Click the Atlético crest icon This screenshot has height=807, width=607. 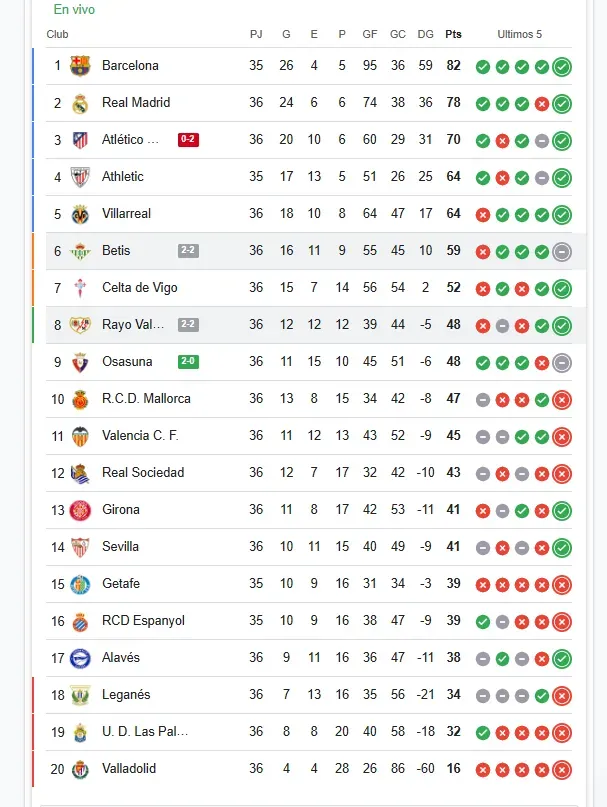tap(80, 140)
